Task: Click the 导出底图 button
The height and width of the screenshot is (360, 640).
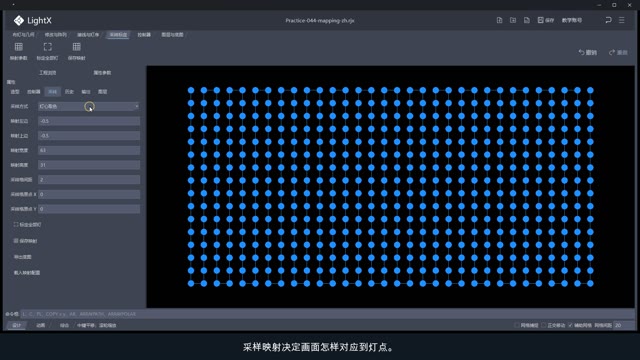Action: click(x=23, y=257)
